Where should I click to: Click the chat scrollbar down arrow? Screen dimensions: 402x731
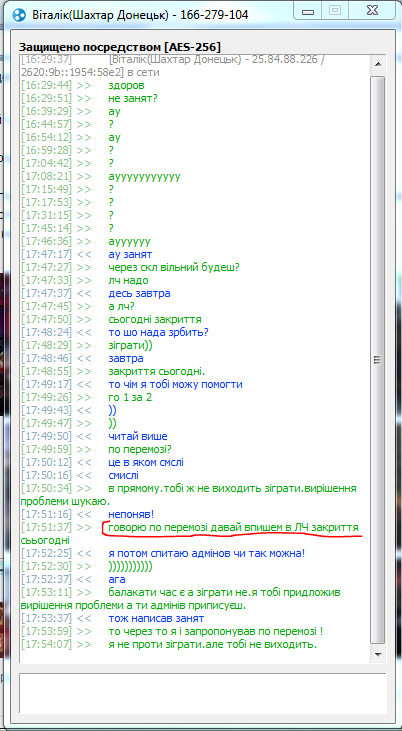pyautogui.click(x=378, y=653)
